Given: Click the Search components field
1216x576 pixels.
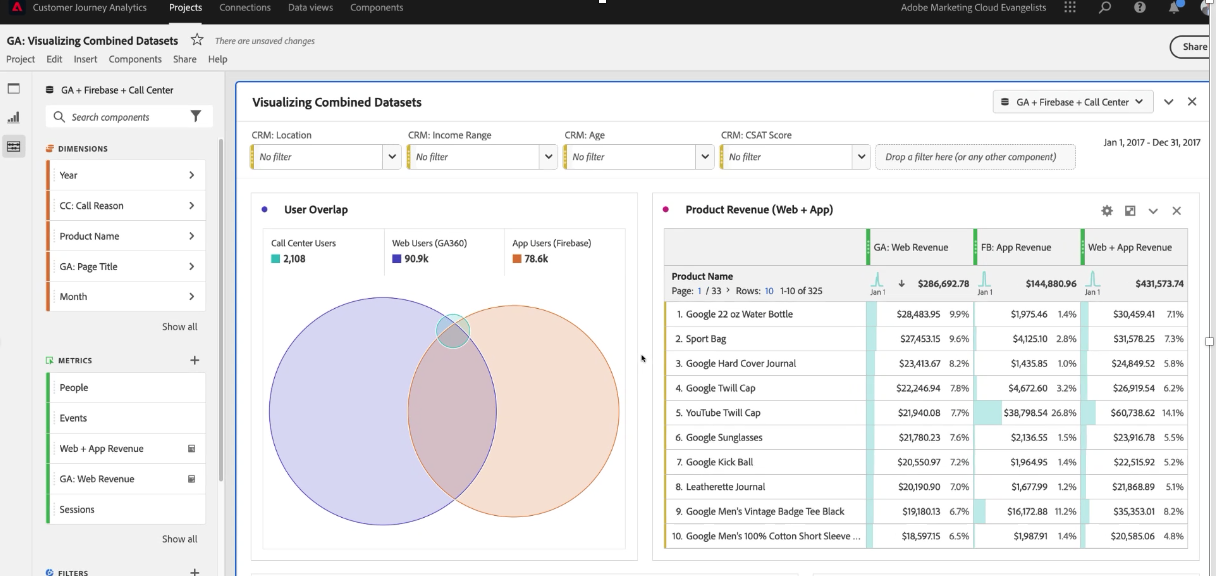Looking at the screenshot, I should (x=115, y=117).
